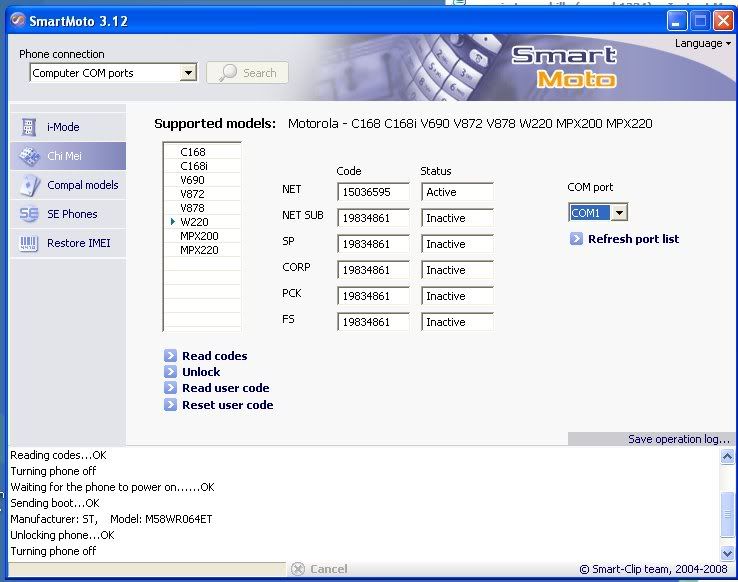Click the arrow icon beside Refresh port list

tap(576, 239)
